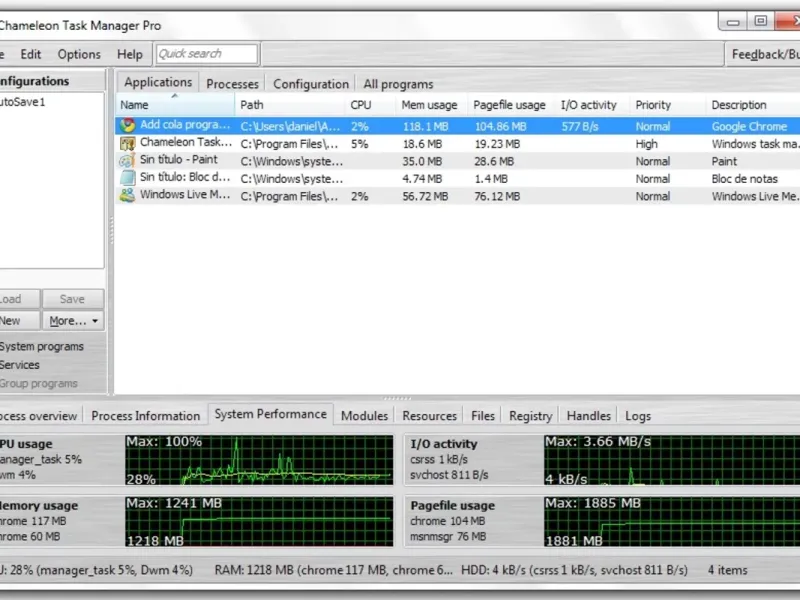The height and width of the screenshot is (600, 800).
Task: Click the '4 items' status bar text
Action: coord(727,570)
